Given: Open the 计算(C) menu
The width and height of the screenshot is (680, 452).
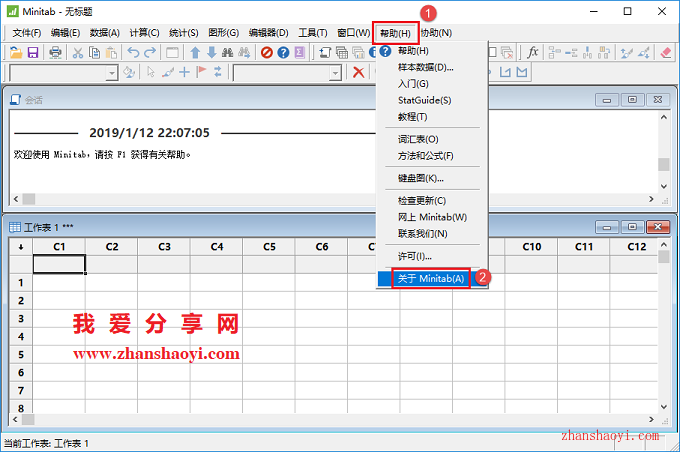Looking at the screenshot, I should click(x=144, y=33).
